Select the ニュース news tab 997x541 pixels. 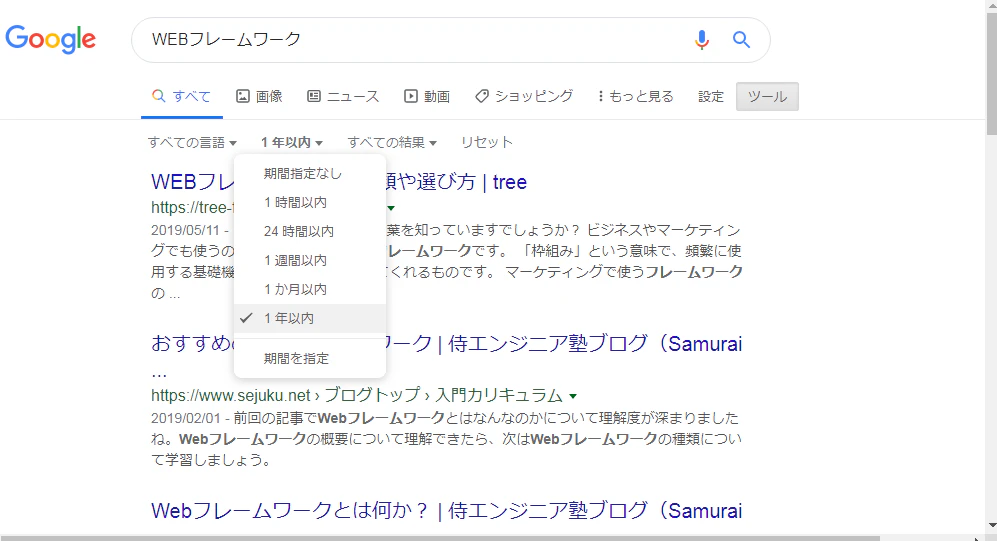[343, 96]
